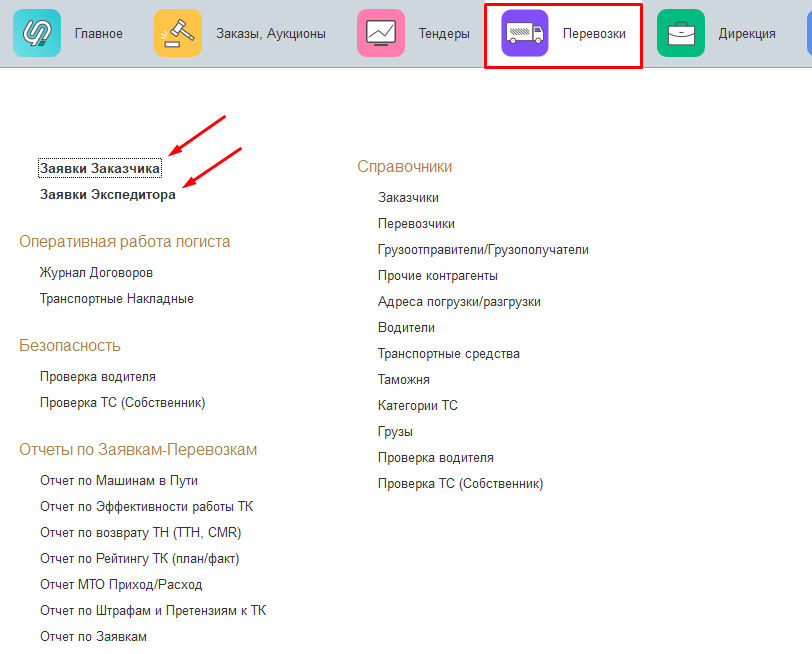Open Транспортные средства
Viewport: 812px width, 654px height.
pyautogui.click(x=449, y=354)
